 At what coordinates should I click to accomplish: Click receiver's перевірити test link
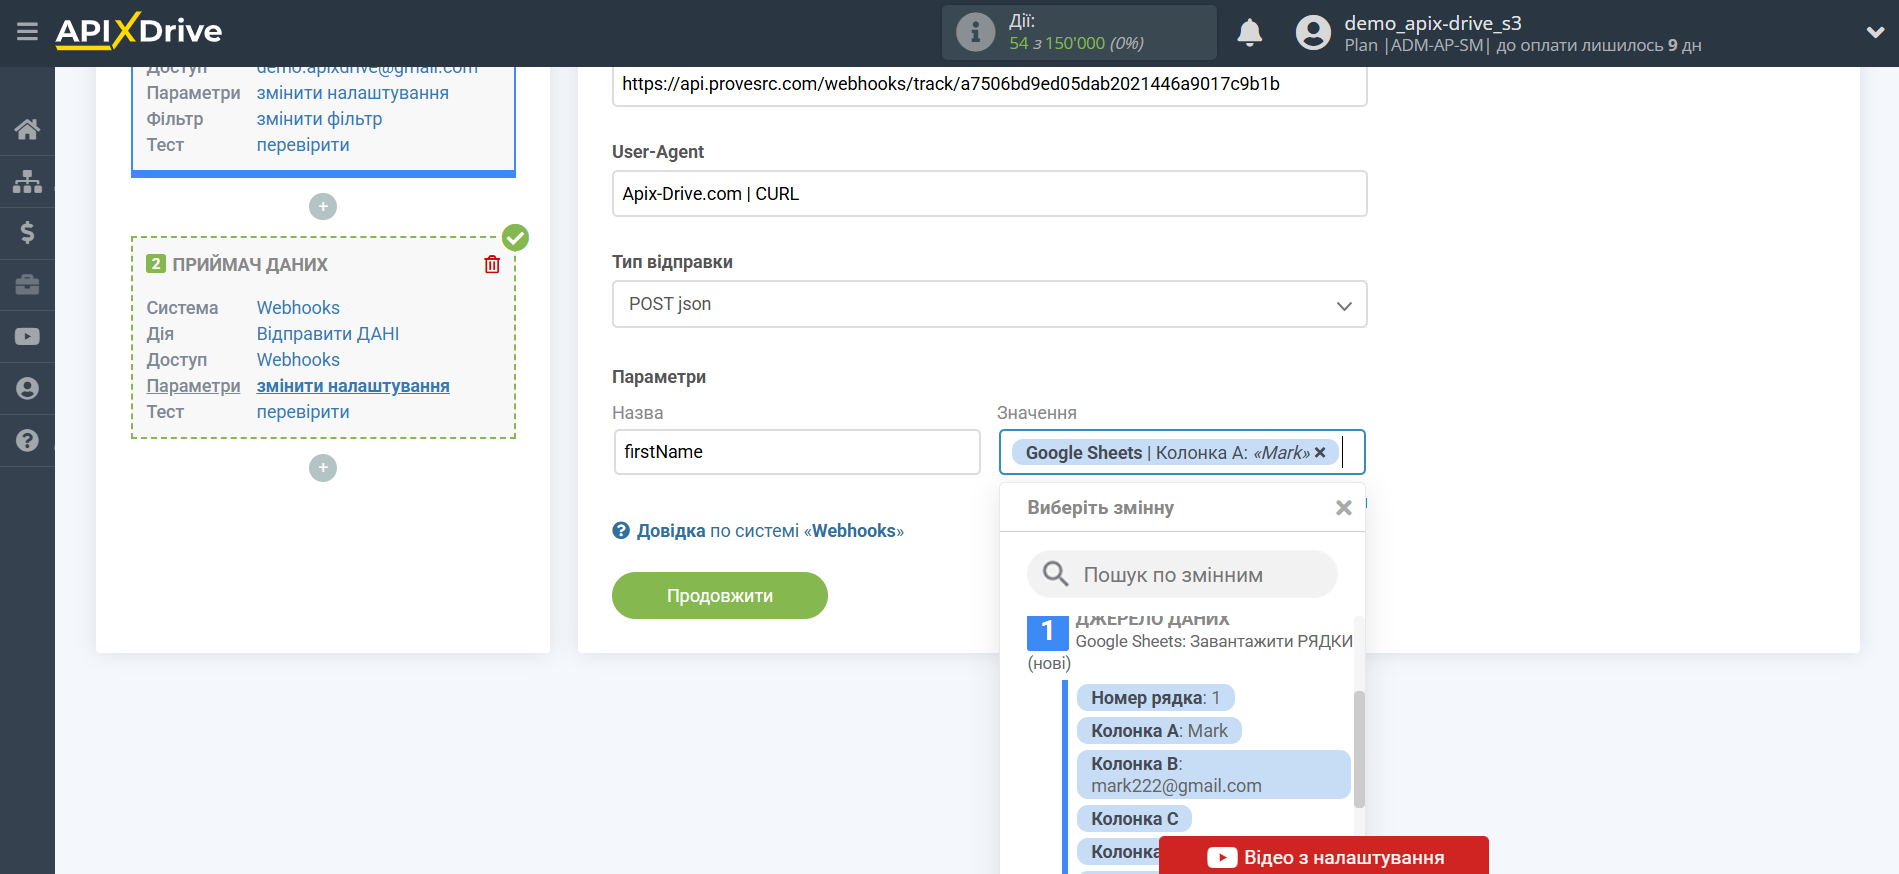303,412
